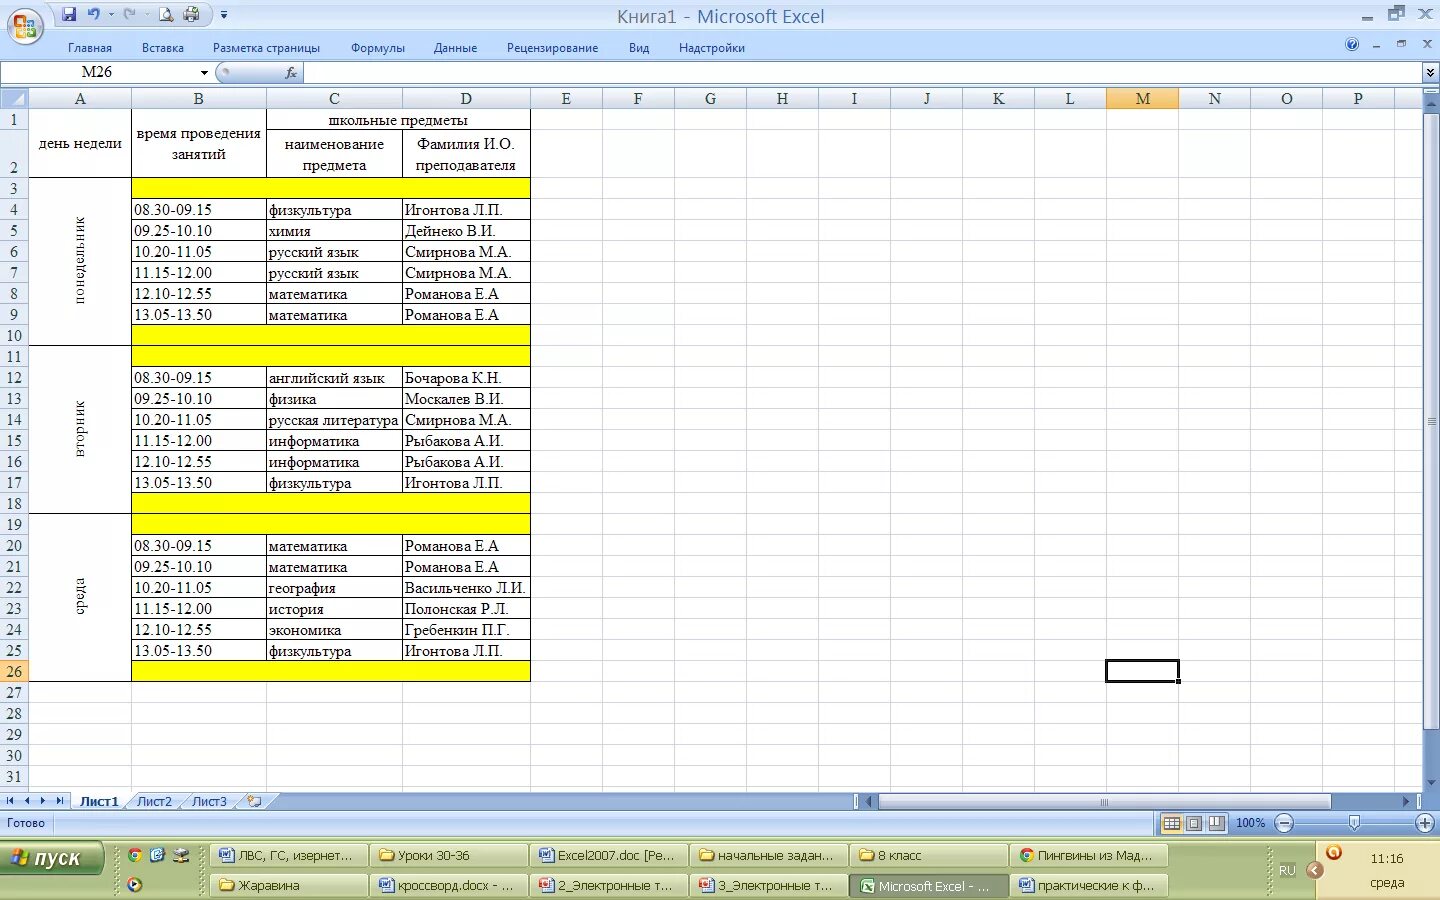Expand hidden system tray icons arrow
1440x900 pixels.
(x=1315, y=870)
